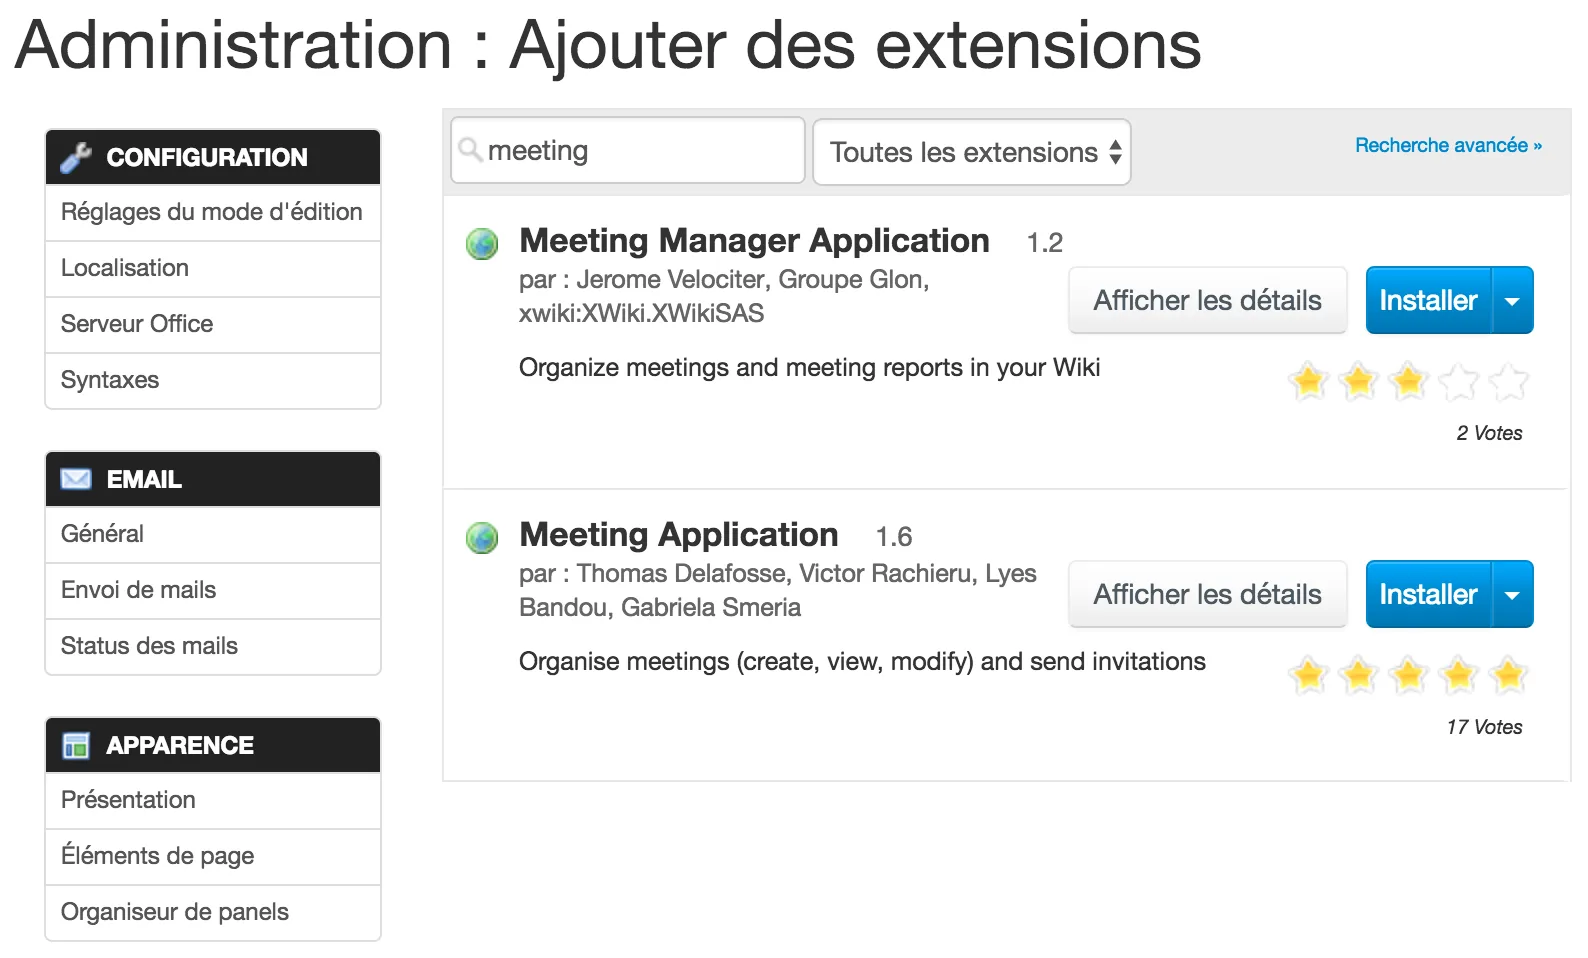This screenshot has width=1588, height=958.
Task: Click the Configuration wrench icon
Action: pos(76,157)
